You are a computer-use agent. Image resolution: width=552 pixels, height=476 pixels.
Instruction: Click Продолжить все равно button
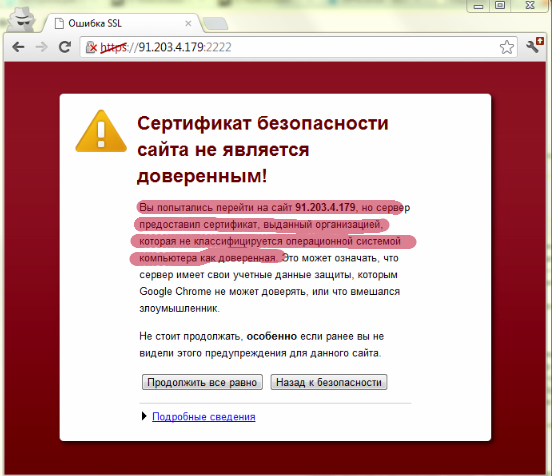pos(202,382)
